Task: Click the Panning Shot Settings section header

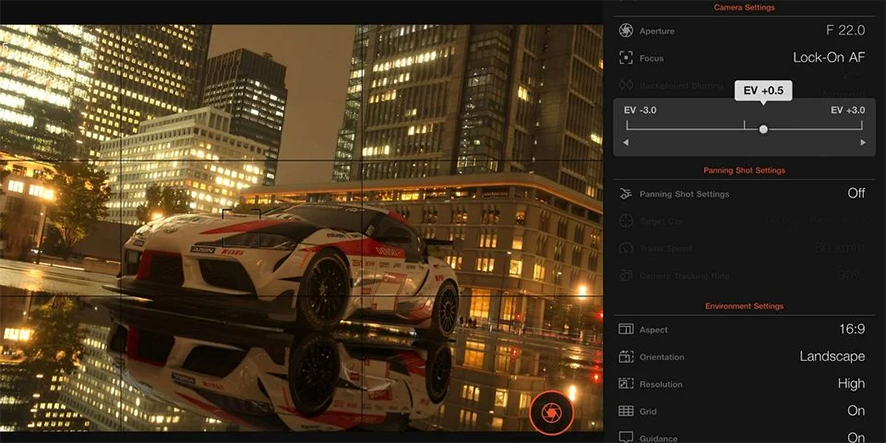Action: coord(744,170)
